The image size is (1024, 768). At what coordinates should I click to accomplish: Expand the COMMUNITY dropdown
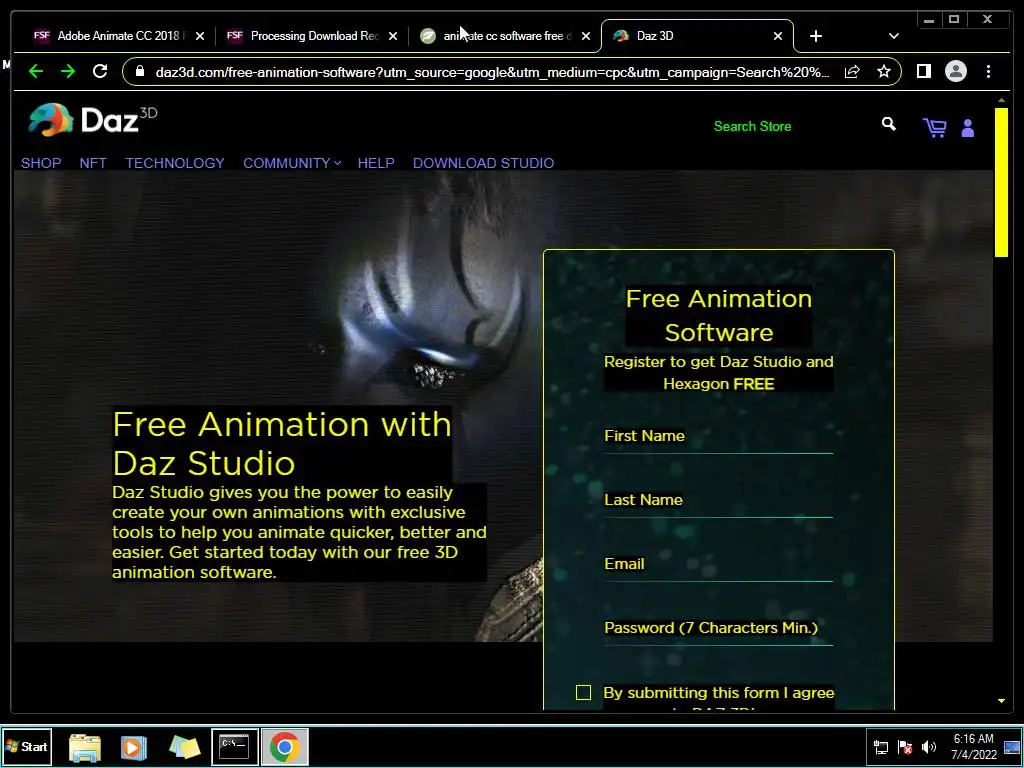coord(292,163)
